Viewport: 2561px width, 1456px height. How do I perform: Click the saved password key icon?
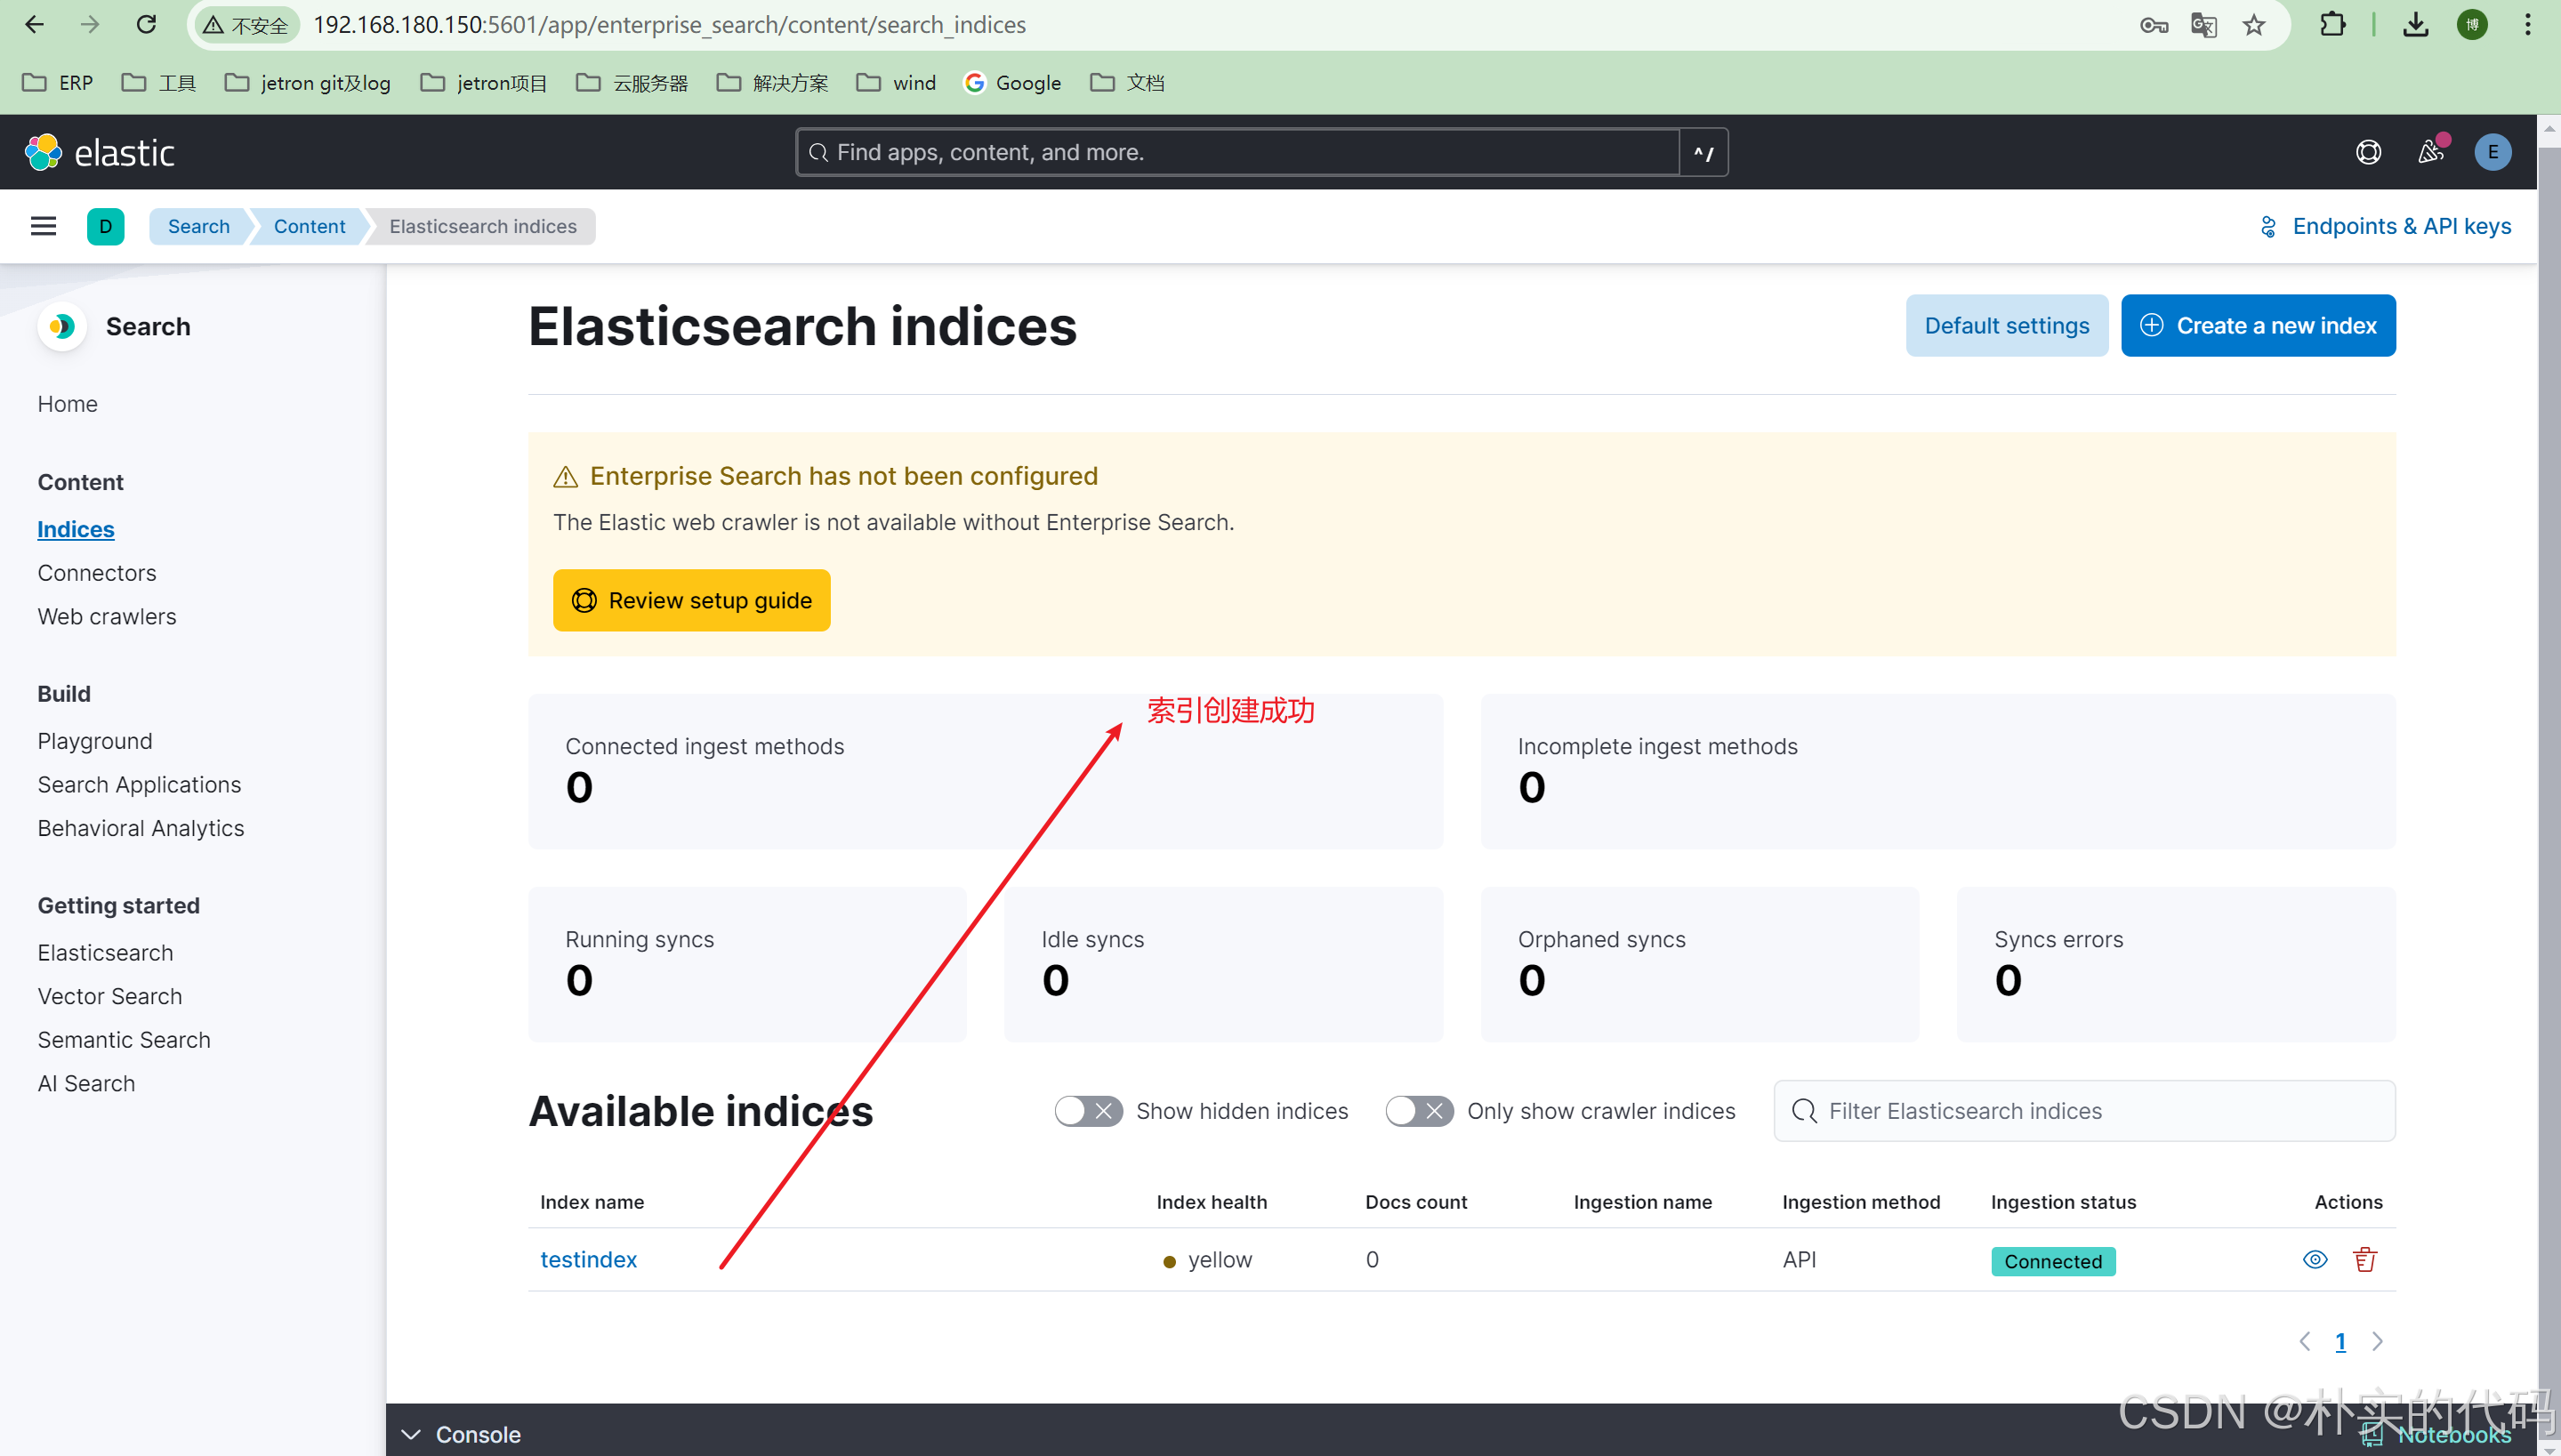(x=2153, y=25)
